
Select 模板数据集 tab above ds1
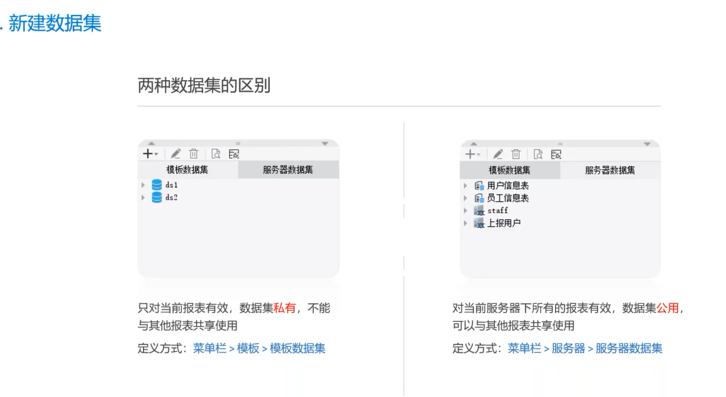[188, 170]
